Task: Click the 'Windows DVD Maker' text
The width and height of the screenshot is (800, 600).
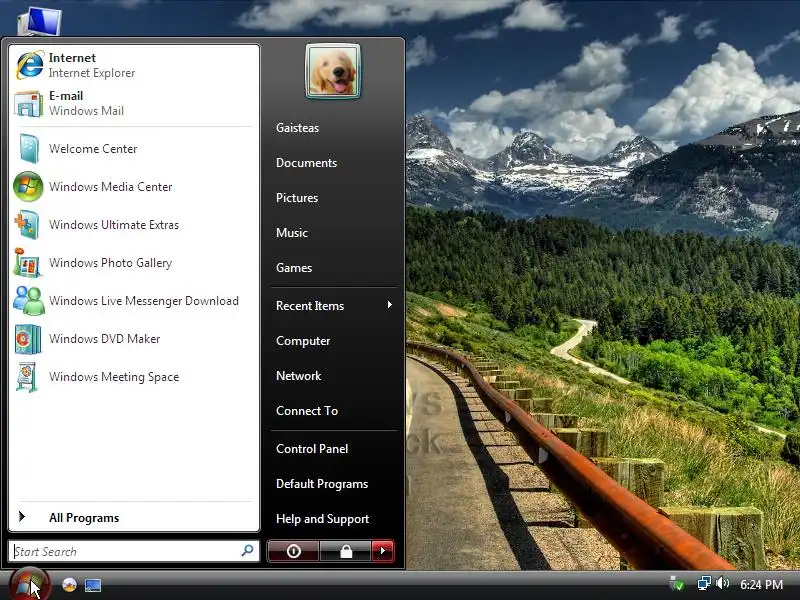Action: pyautogui.click(x=104, y=339)
